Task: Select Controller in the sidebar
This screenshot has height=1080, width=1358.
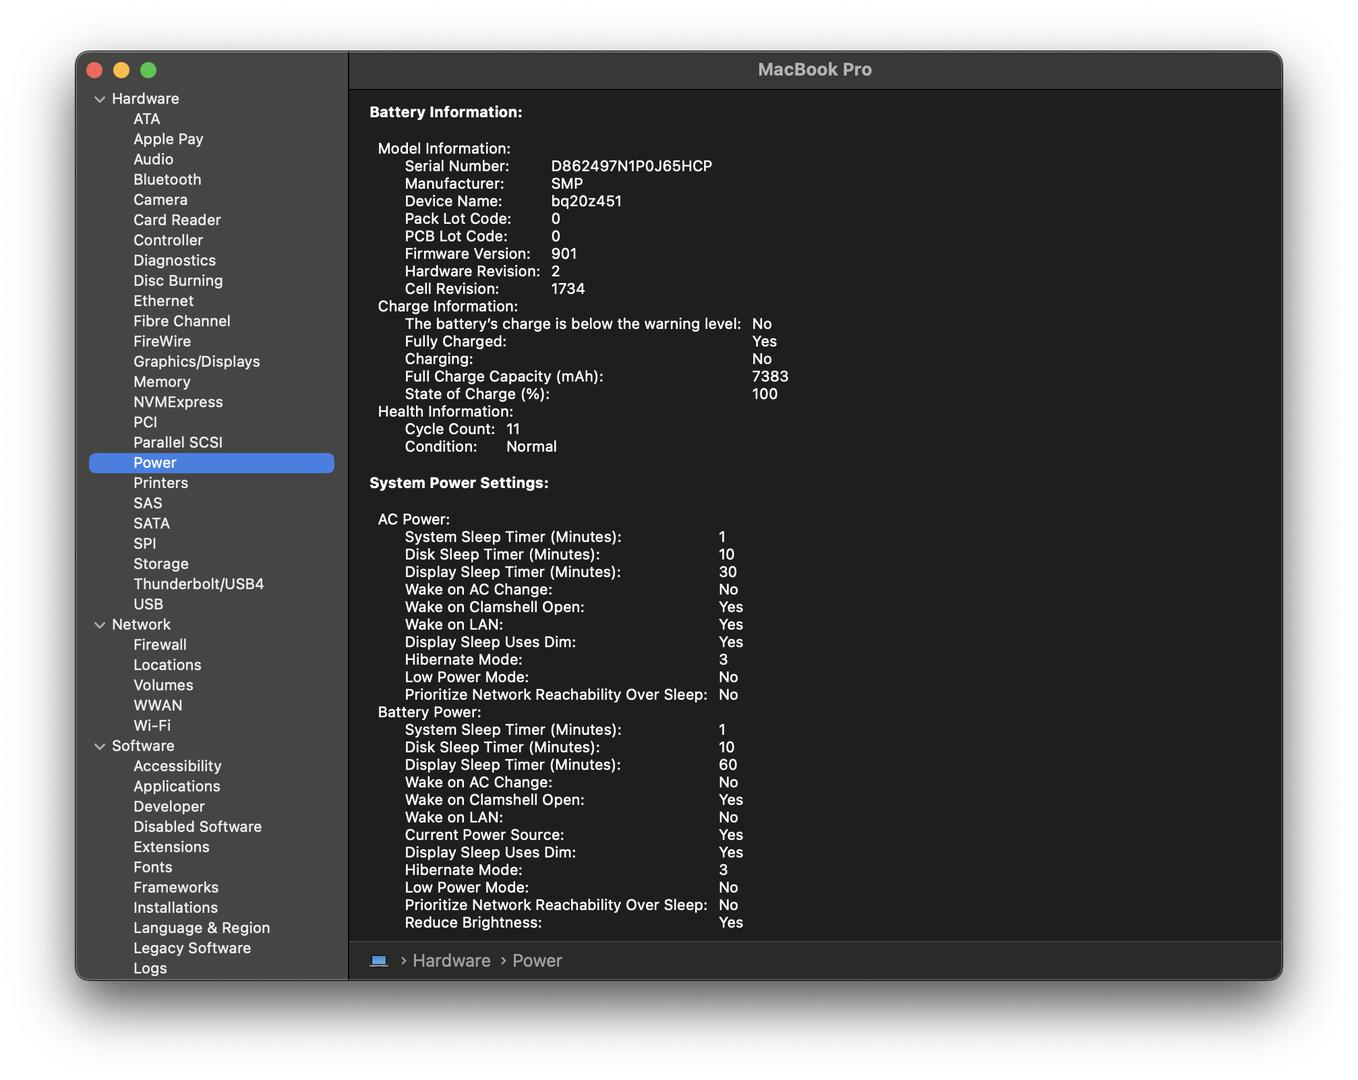Action: click(x=168, y=240)
